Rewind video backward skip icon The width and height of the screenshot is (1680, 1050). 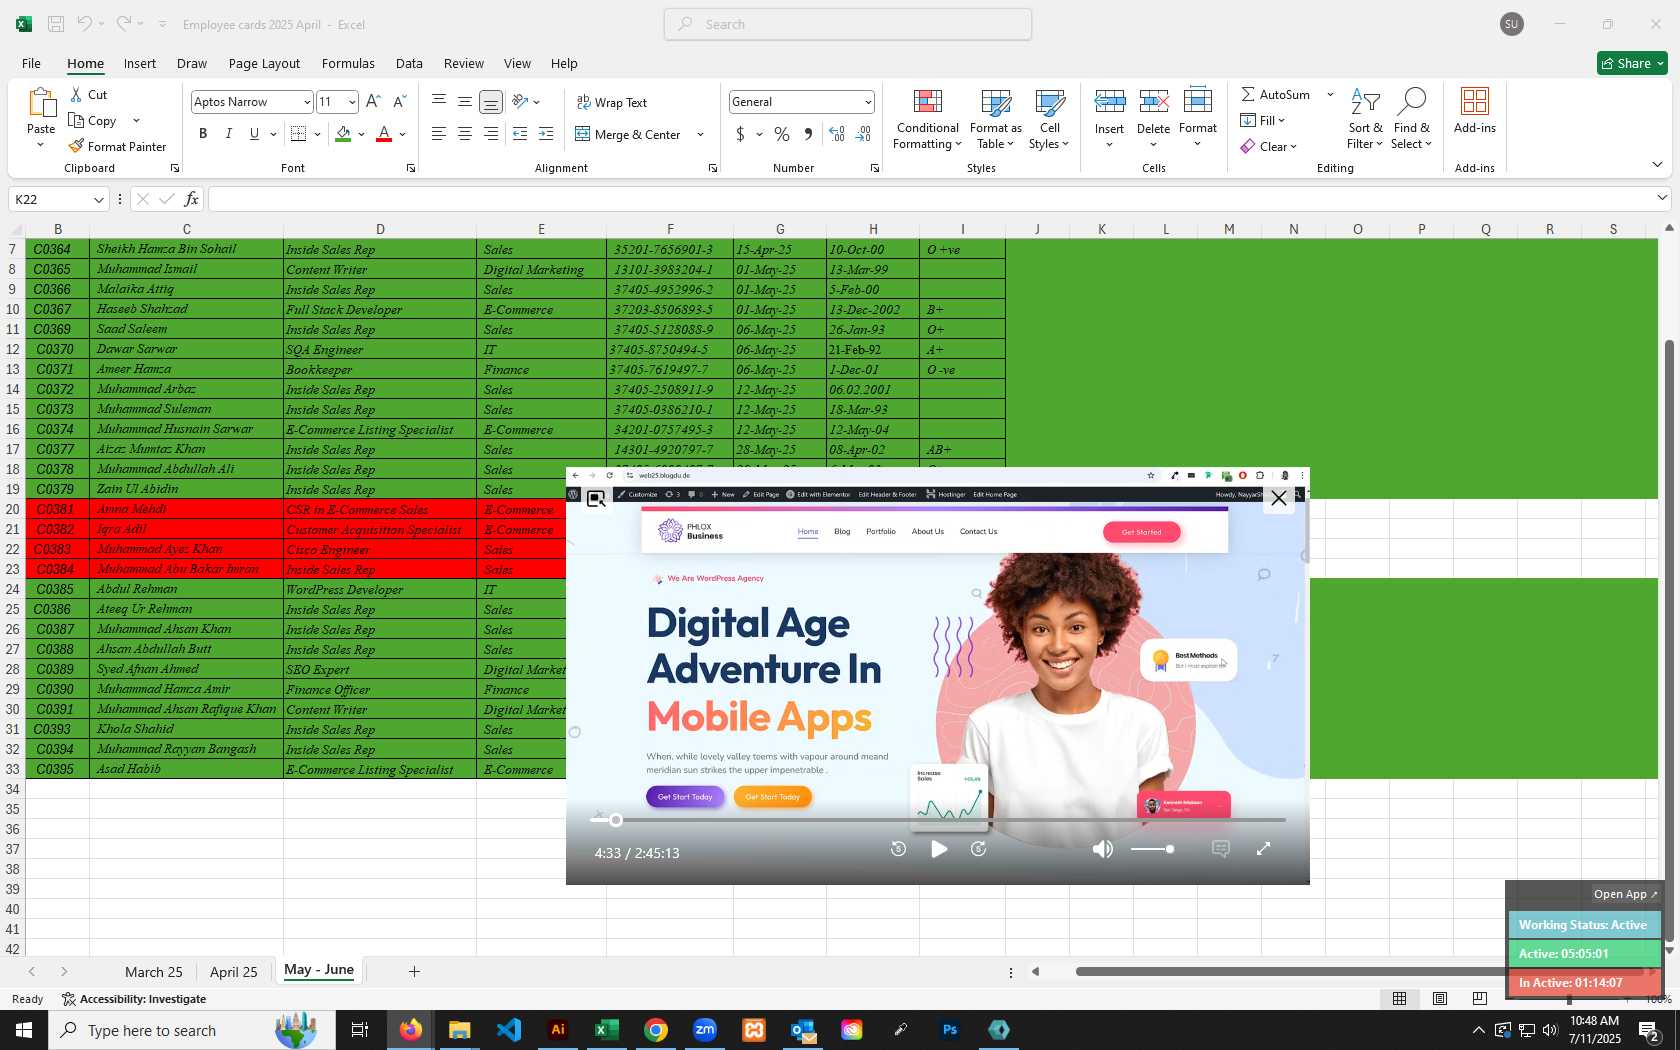pos(898,849)
